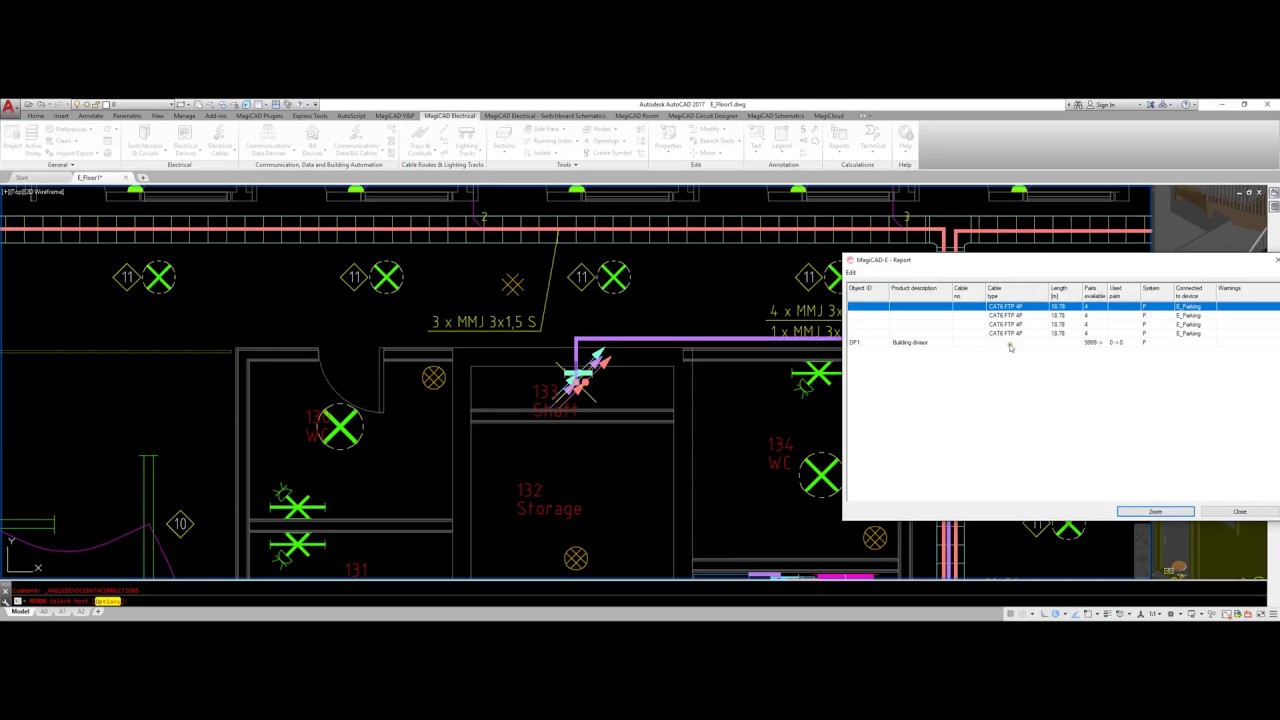Select the Text annotation tool

tap(756, 140)
